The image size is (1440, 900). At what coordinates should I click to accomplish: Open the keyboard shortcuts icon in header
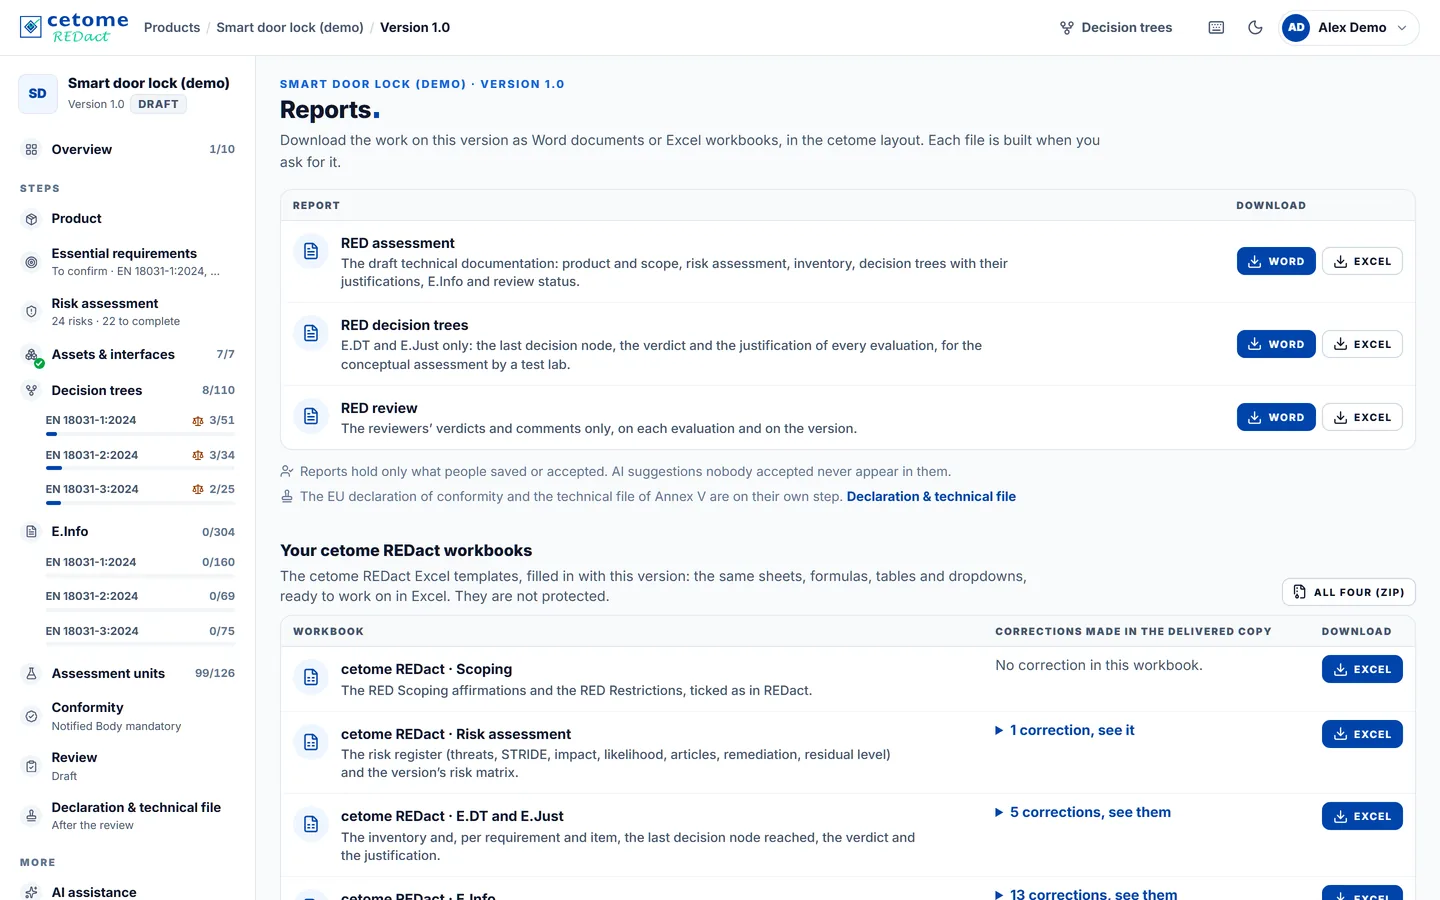(x=1216, y=28)
